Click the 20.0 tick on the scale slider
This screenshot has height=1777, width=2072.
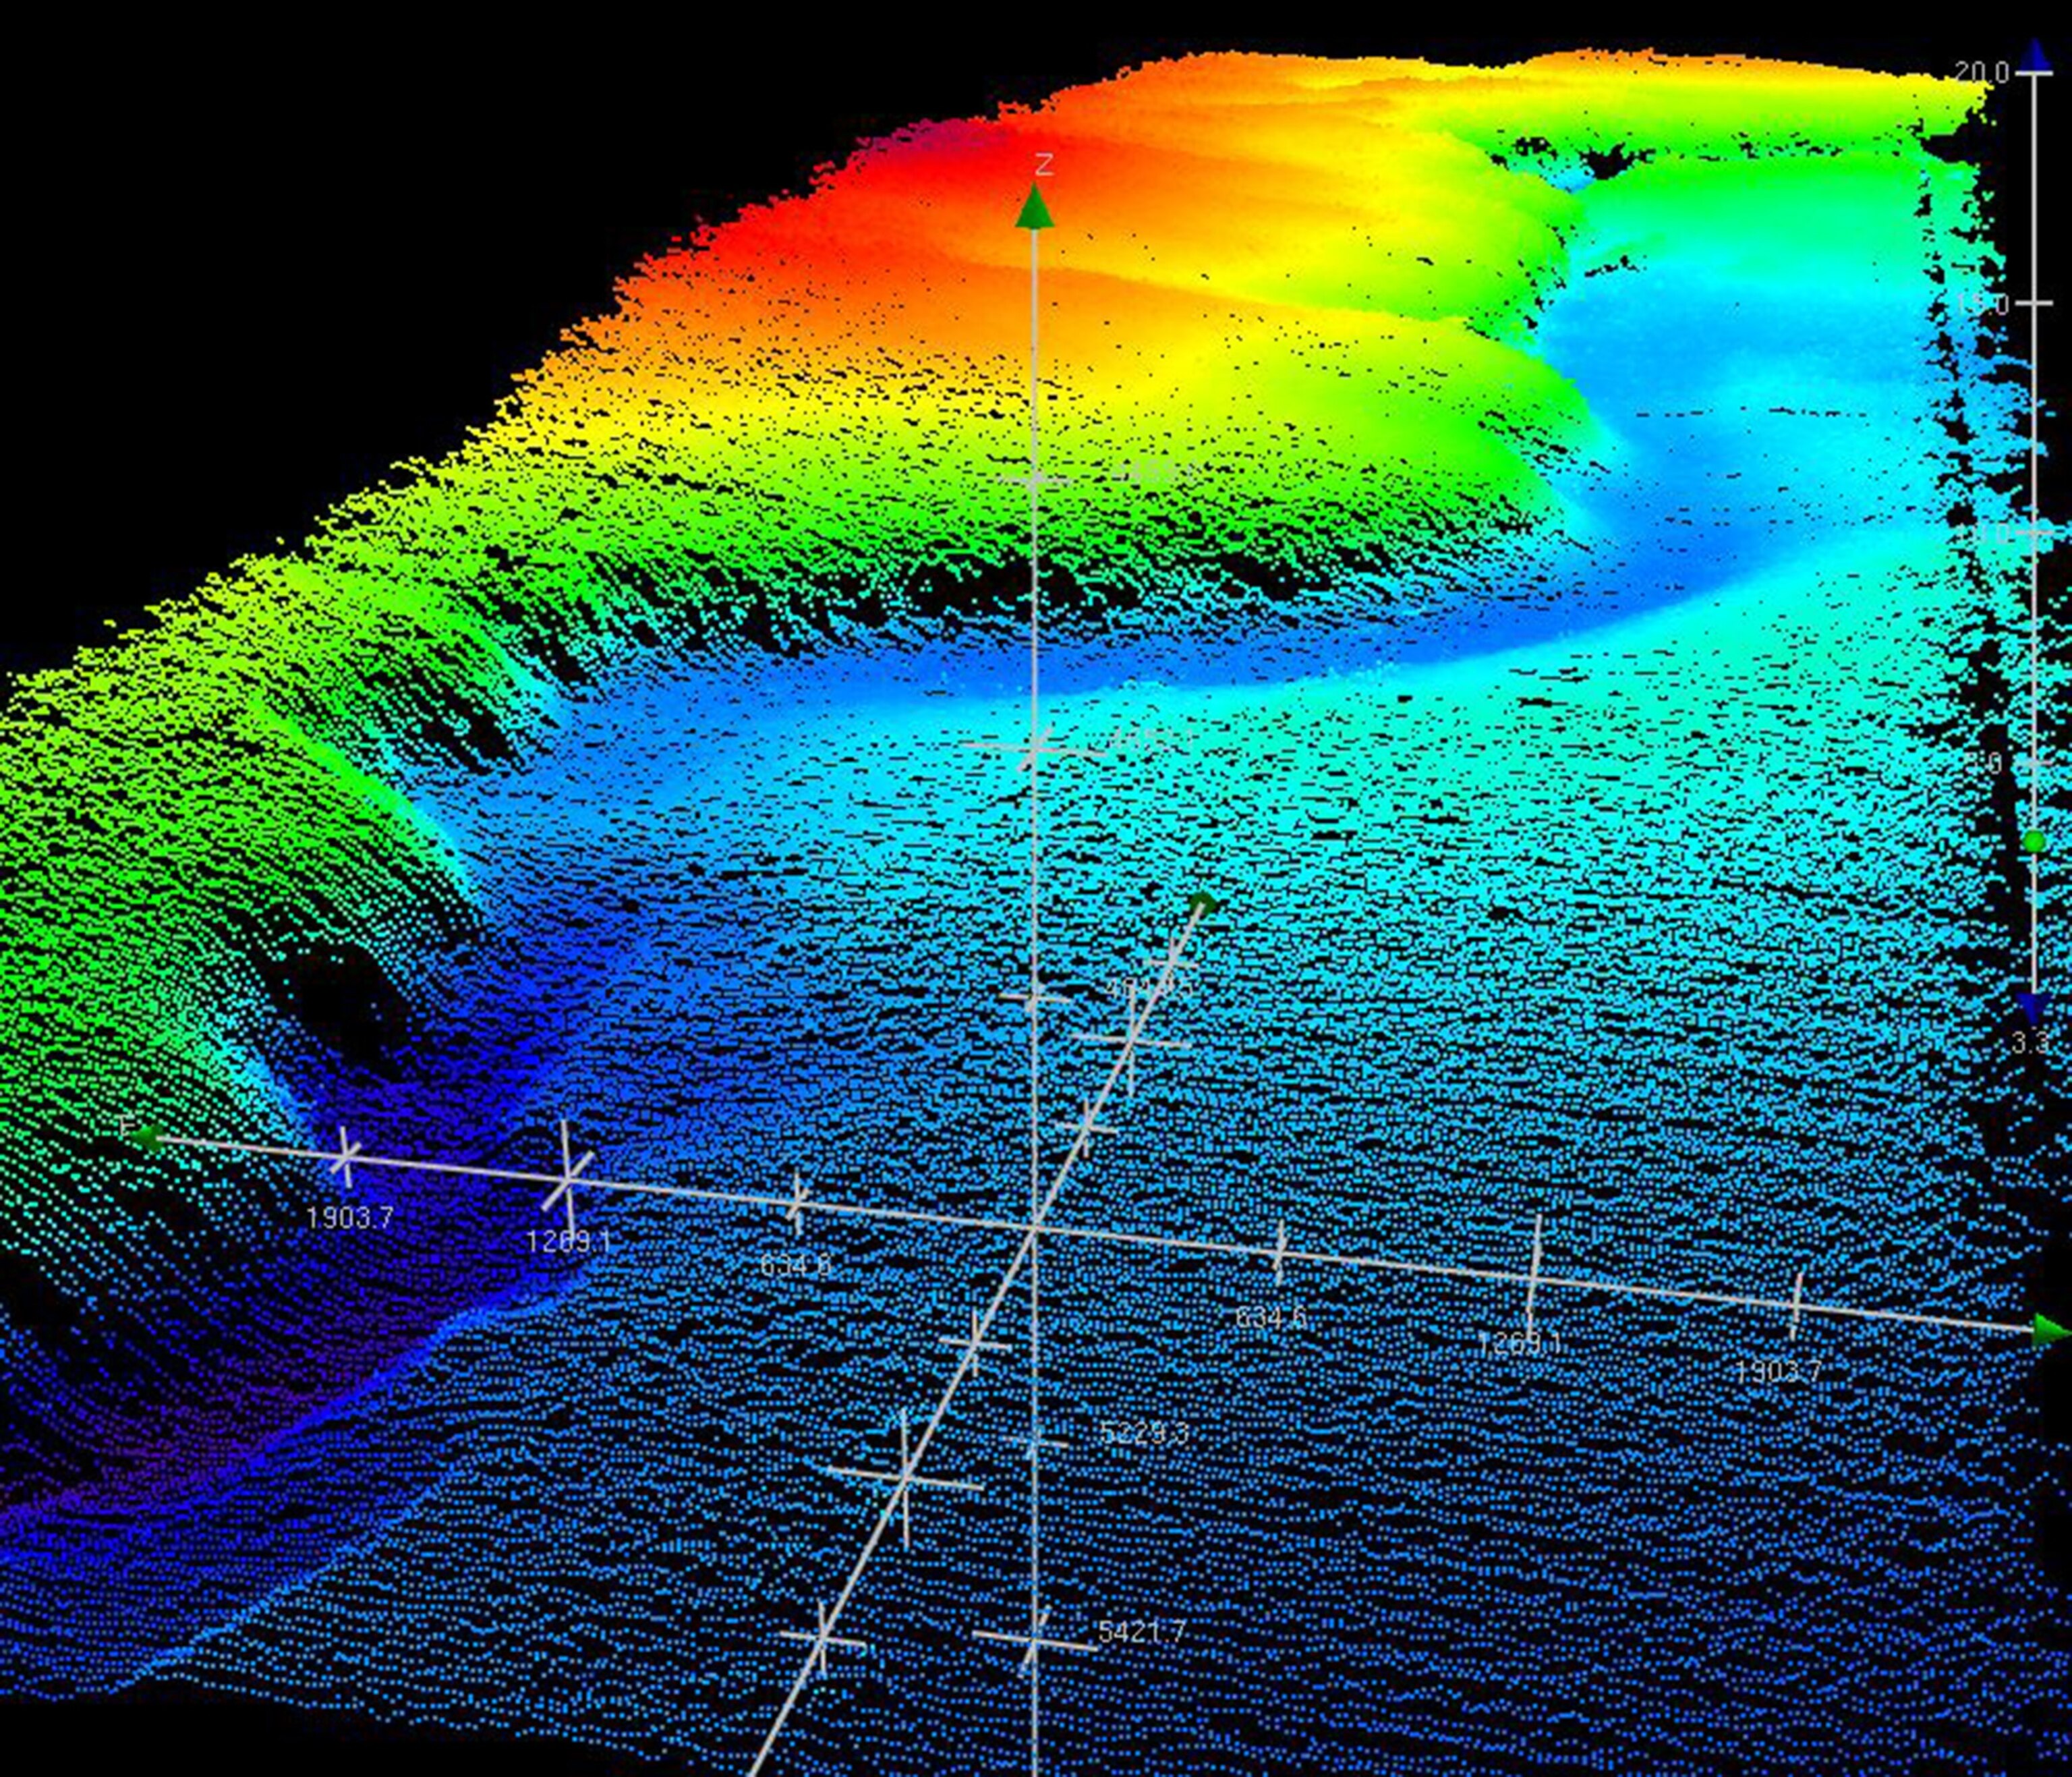(x=2034, y=73)
